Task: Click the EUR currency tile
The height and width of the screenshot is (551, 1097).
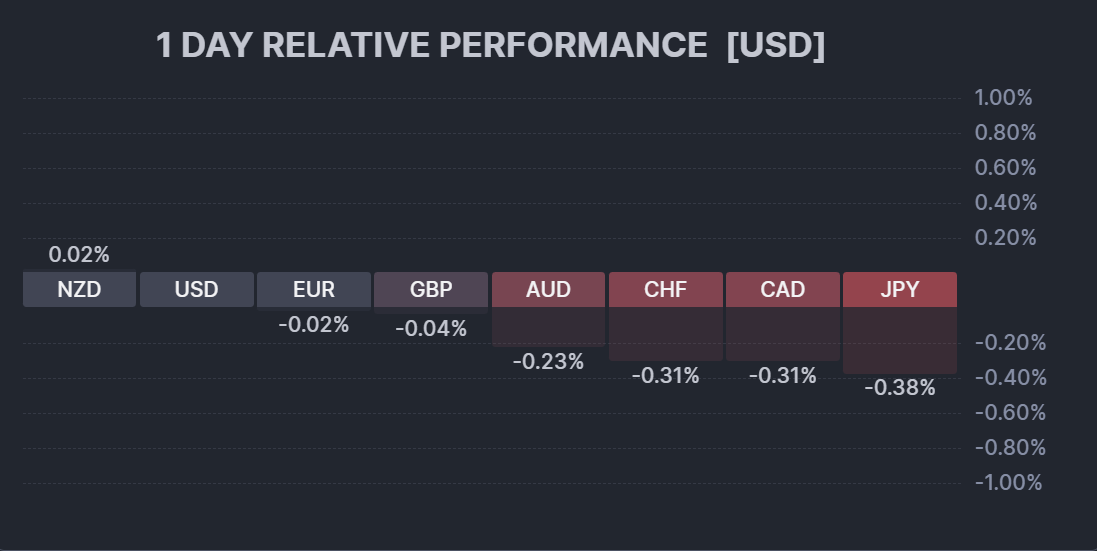Action: [x=314, y=290]
